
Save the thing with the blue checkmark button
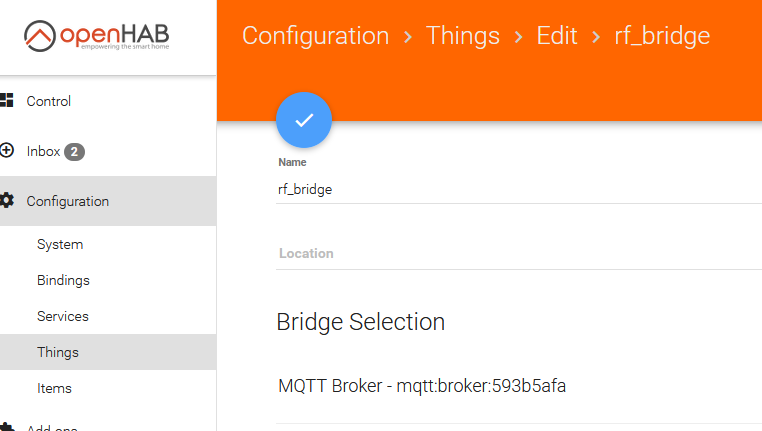click(x=304, y=120)
